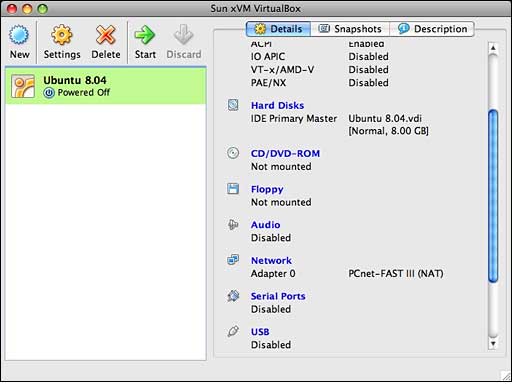The height and width of the screenshot is (384, 512).
Task: Open Settings with the gear icon
Action: tap(62, 35)
